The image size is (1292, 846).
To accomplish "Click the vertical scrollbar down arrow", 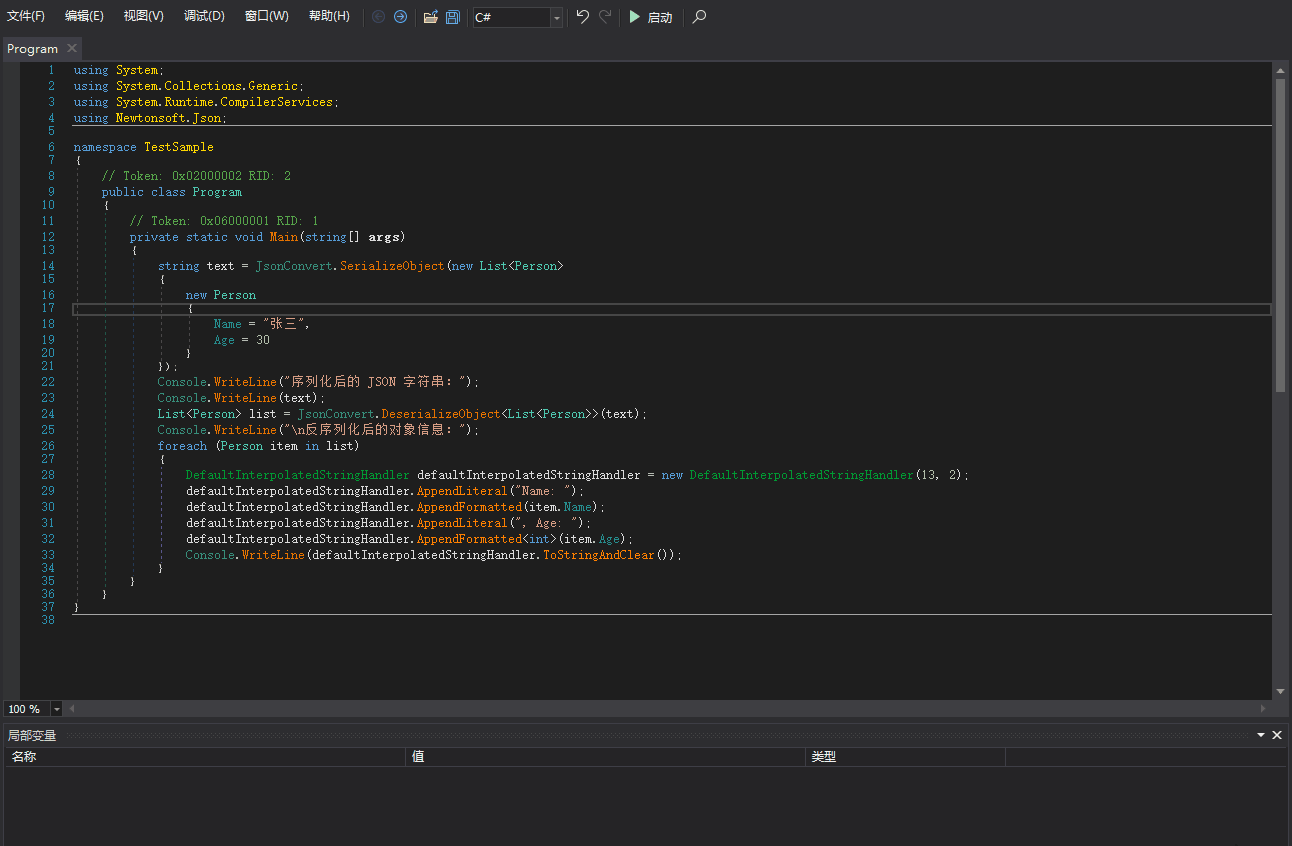I will point(1280,691).
